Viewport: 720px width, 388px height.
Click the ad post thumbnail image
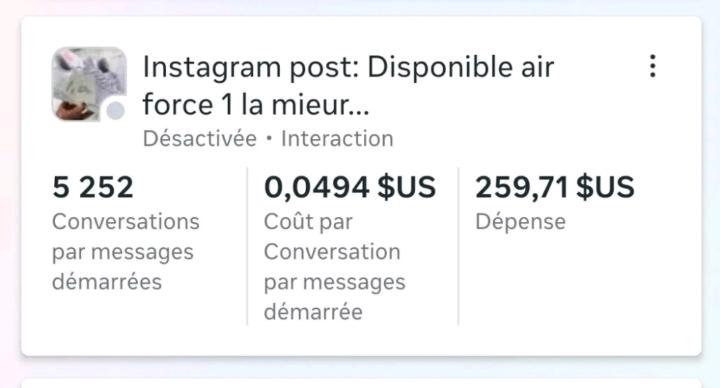(89, 84)
